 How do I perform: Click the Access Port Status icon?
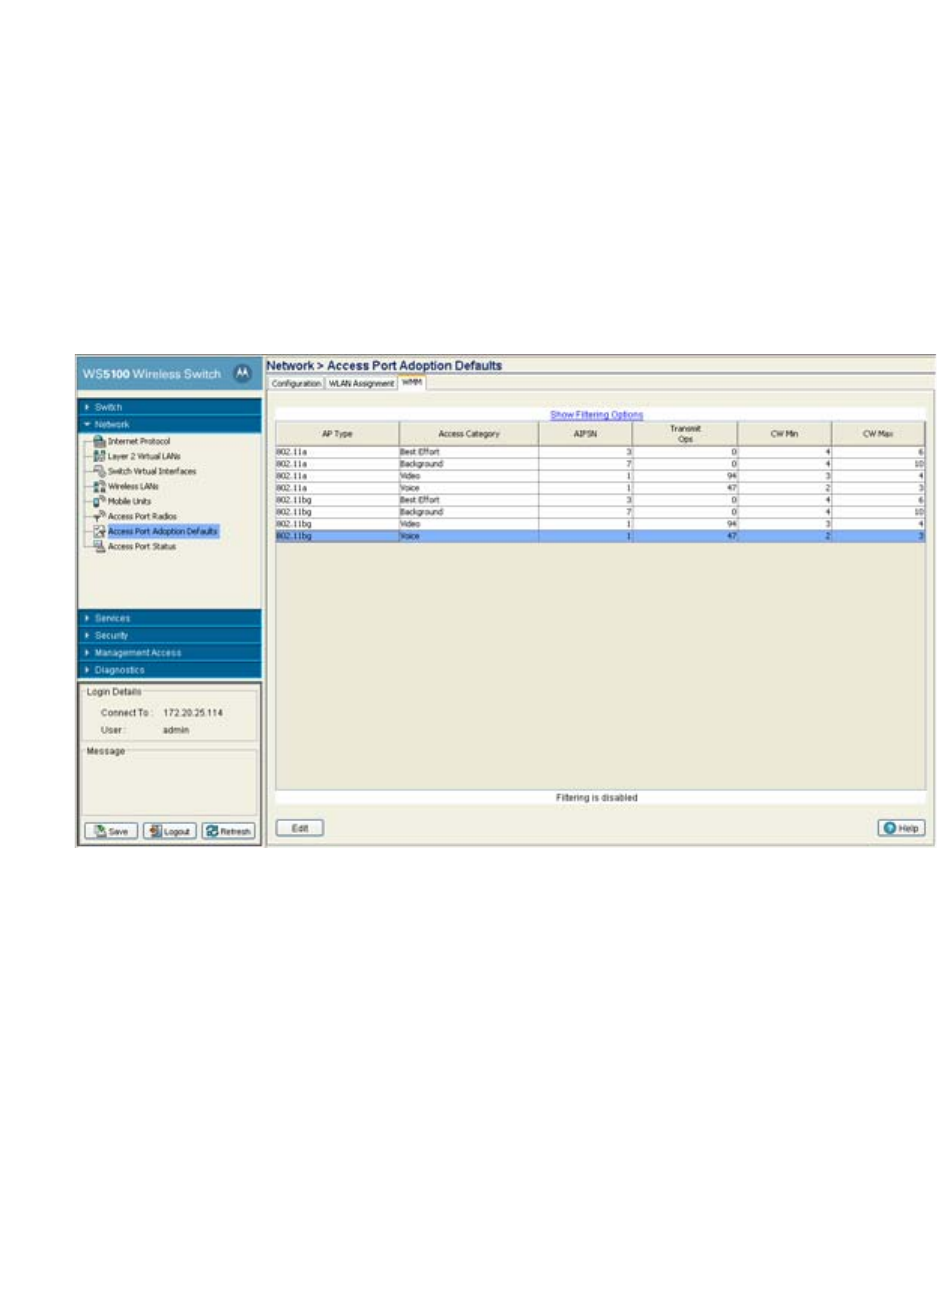click(99, 546)
